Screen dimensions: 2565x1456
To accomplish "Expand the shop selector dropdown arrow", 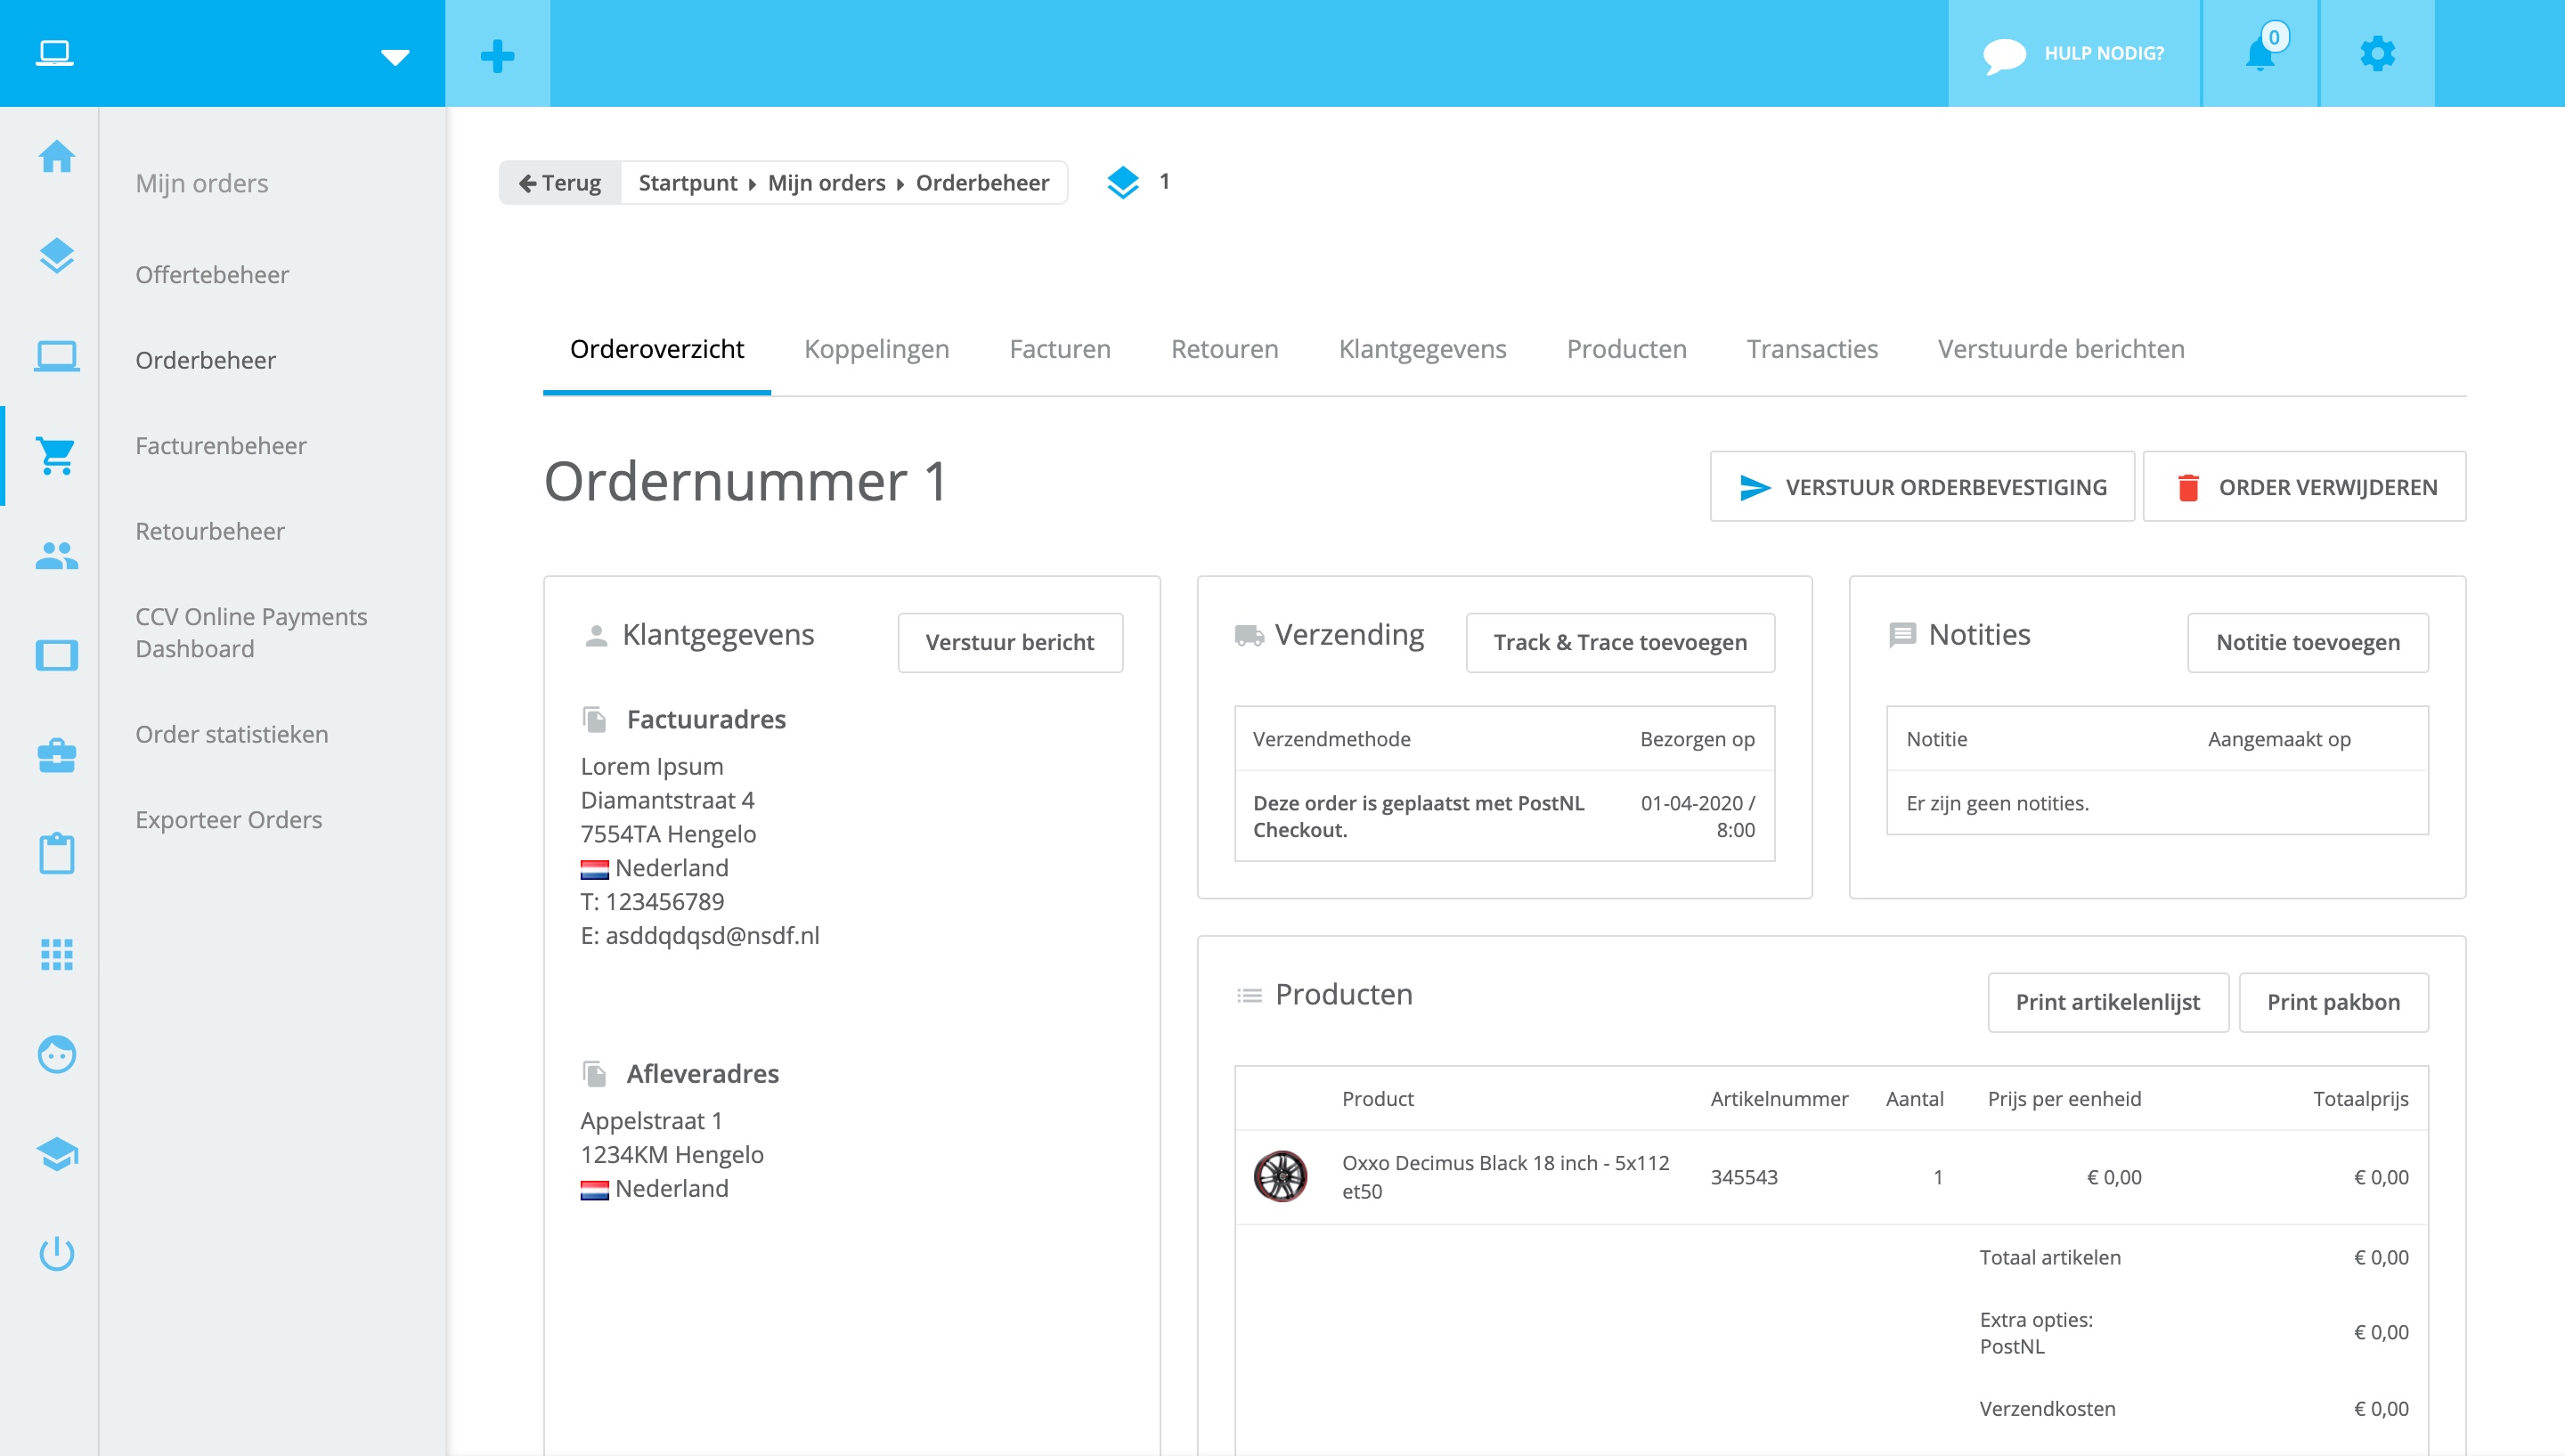I will (x=395, y=57).
